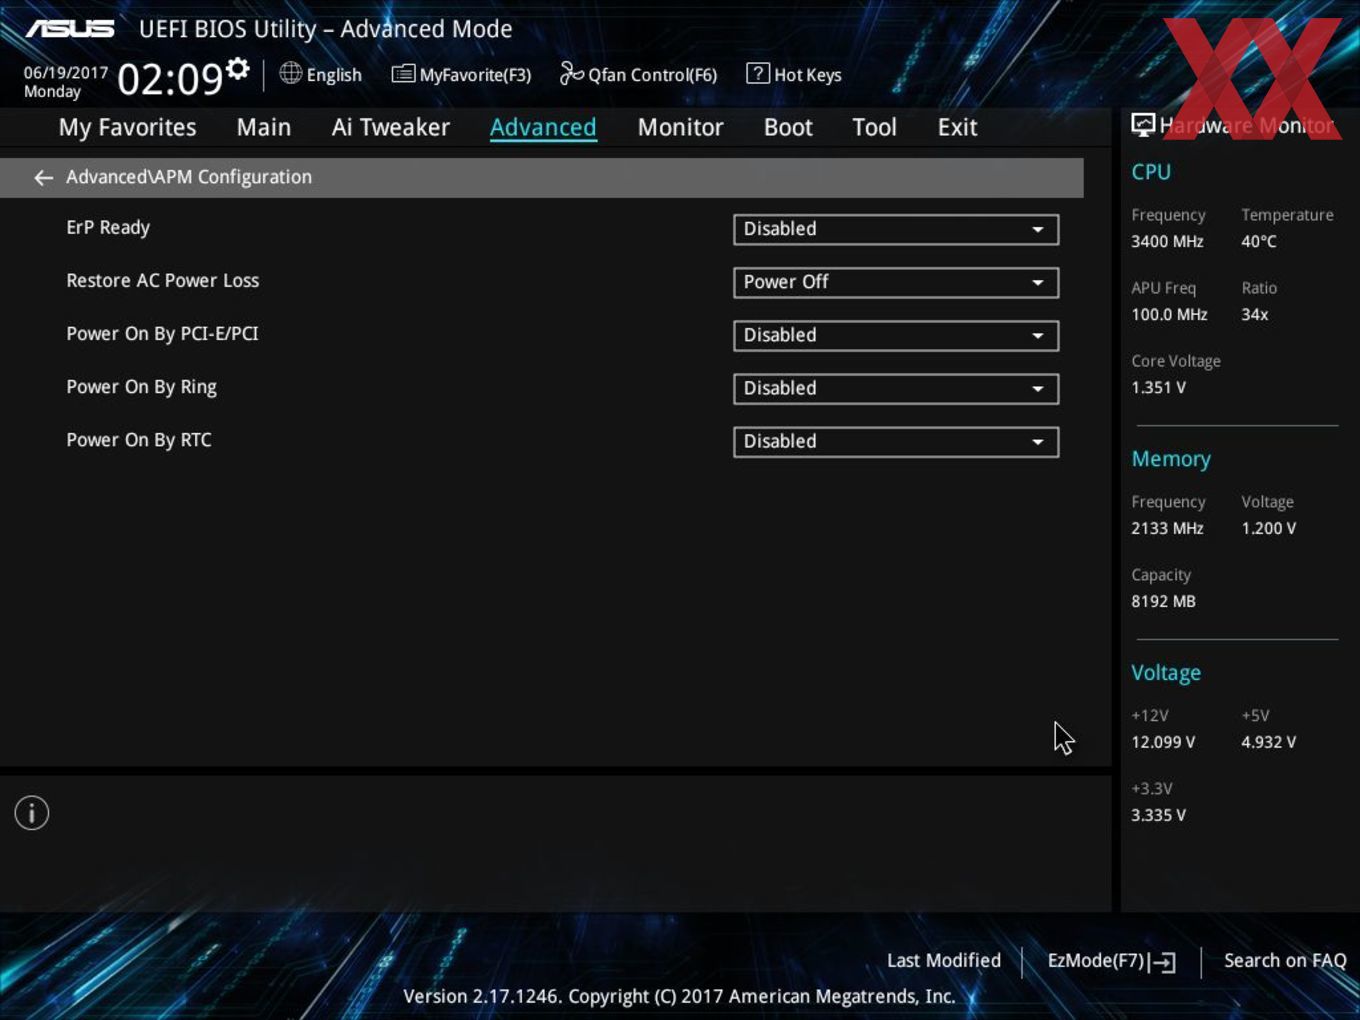
Task: Click the Memory frequency value 2133 MHz
Action: [x=1167, y=528]
